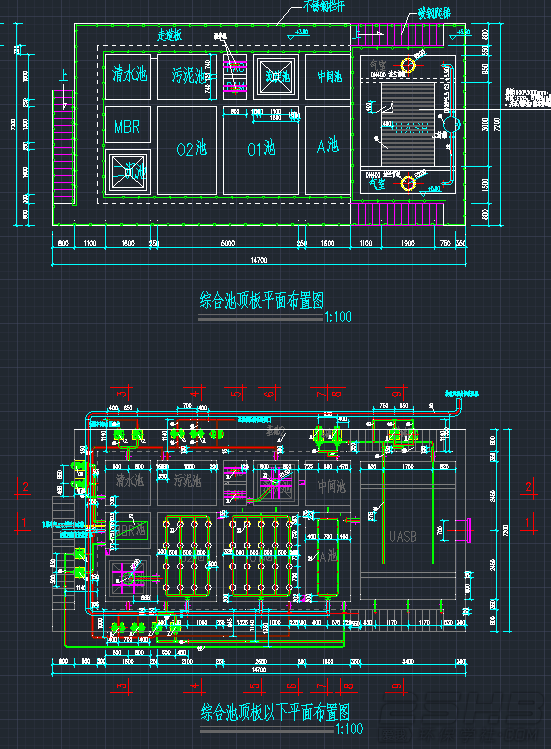Select the 1900 dimension text
Screen dimensions: 551x749
[x=407, y=243]
